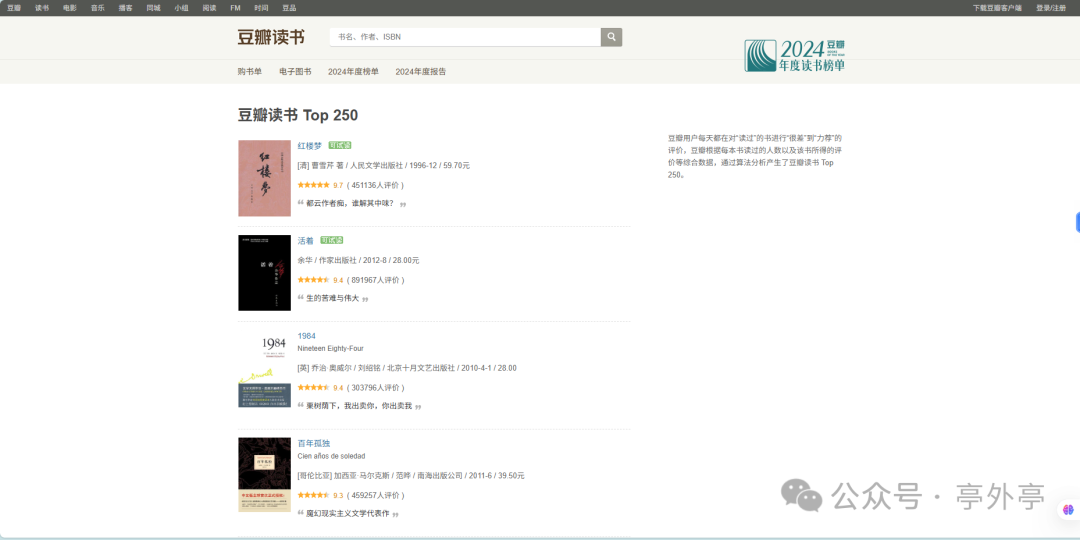Open FM in the top navigation bar
The width and height of the screenshot is (1080, 540).
pyautogui.click(x=235, y=8)
